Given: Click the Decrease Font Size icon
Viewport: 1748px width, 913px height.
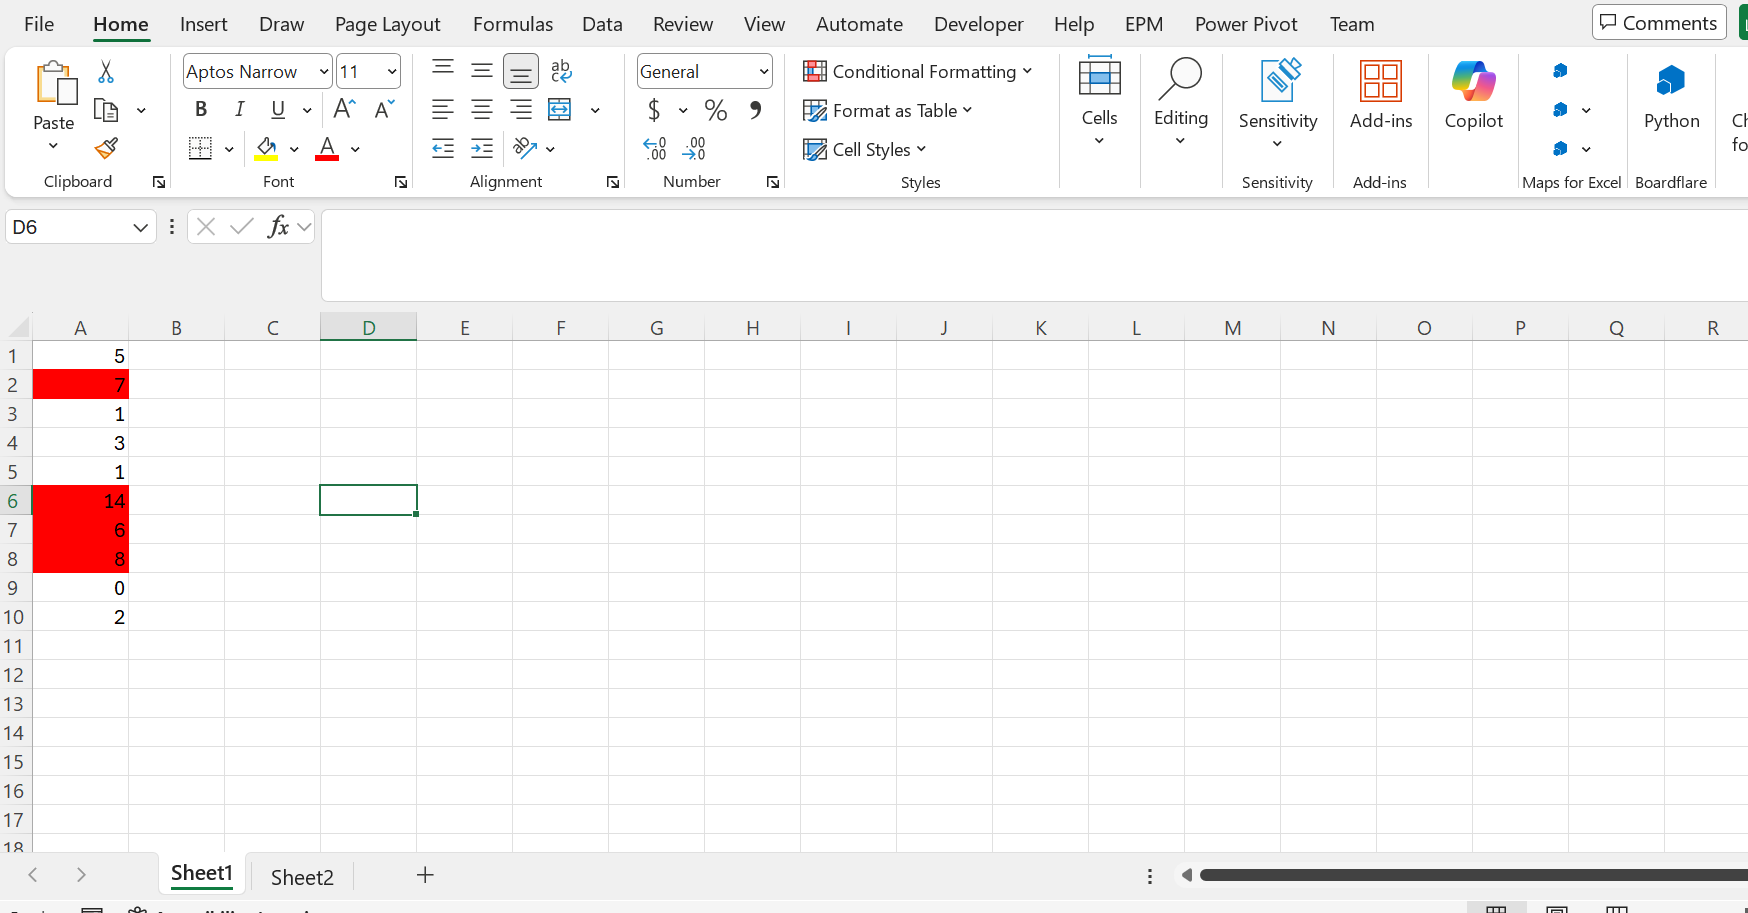Looking at the screenshot, I should click(x=384, y=109).
